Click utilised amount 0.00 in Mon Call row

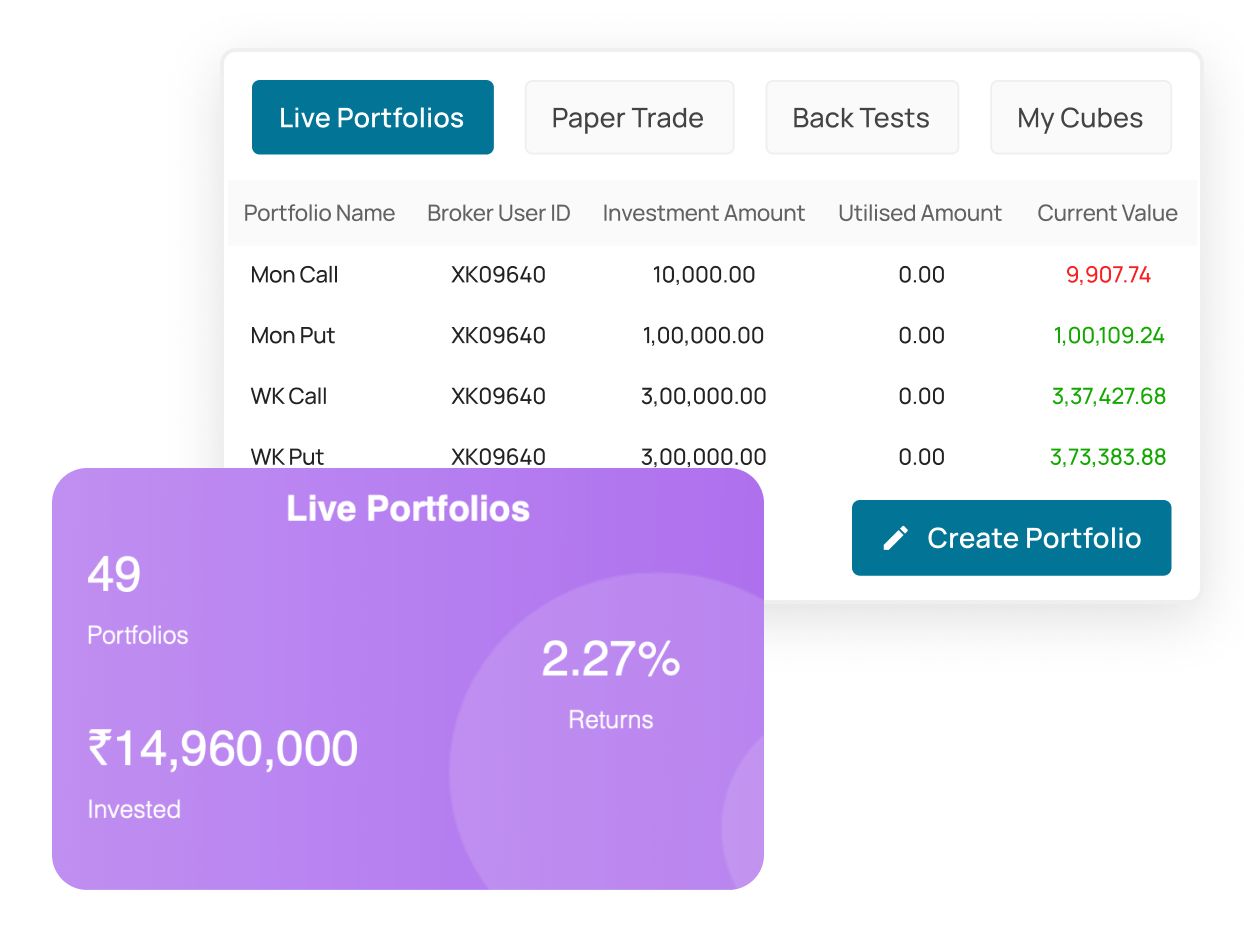pos(921,274)
